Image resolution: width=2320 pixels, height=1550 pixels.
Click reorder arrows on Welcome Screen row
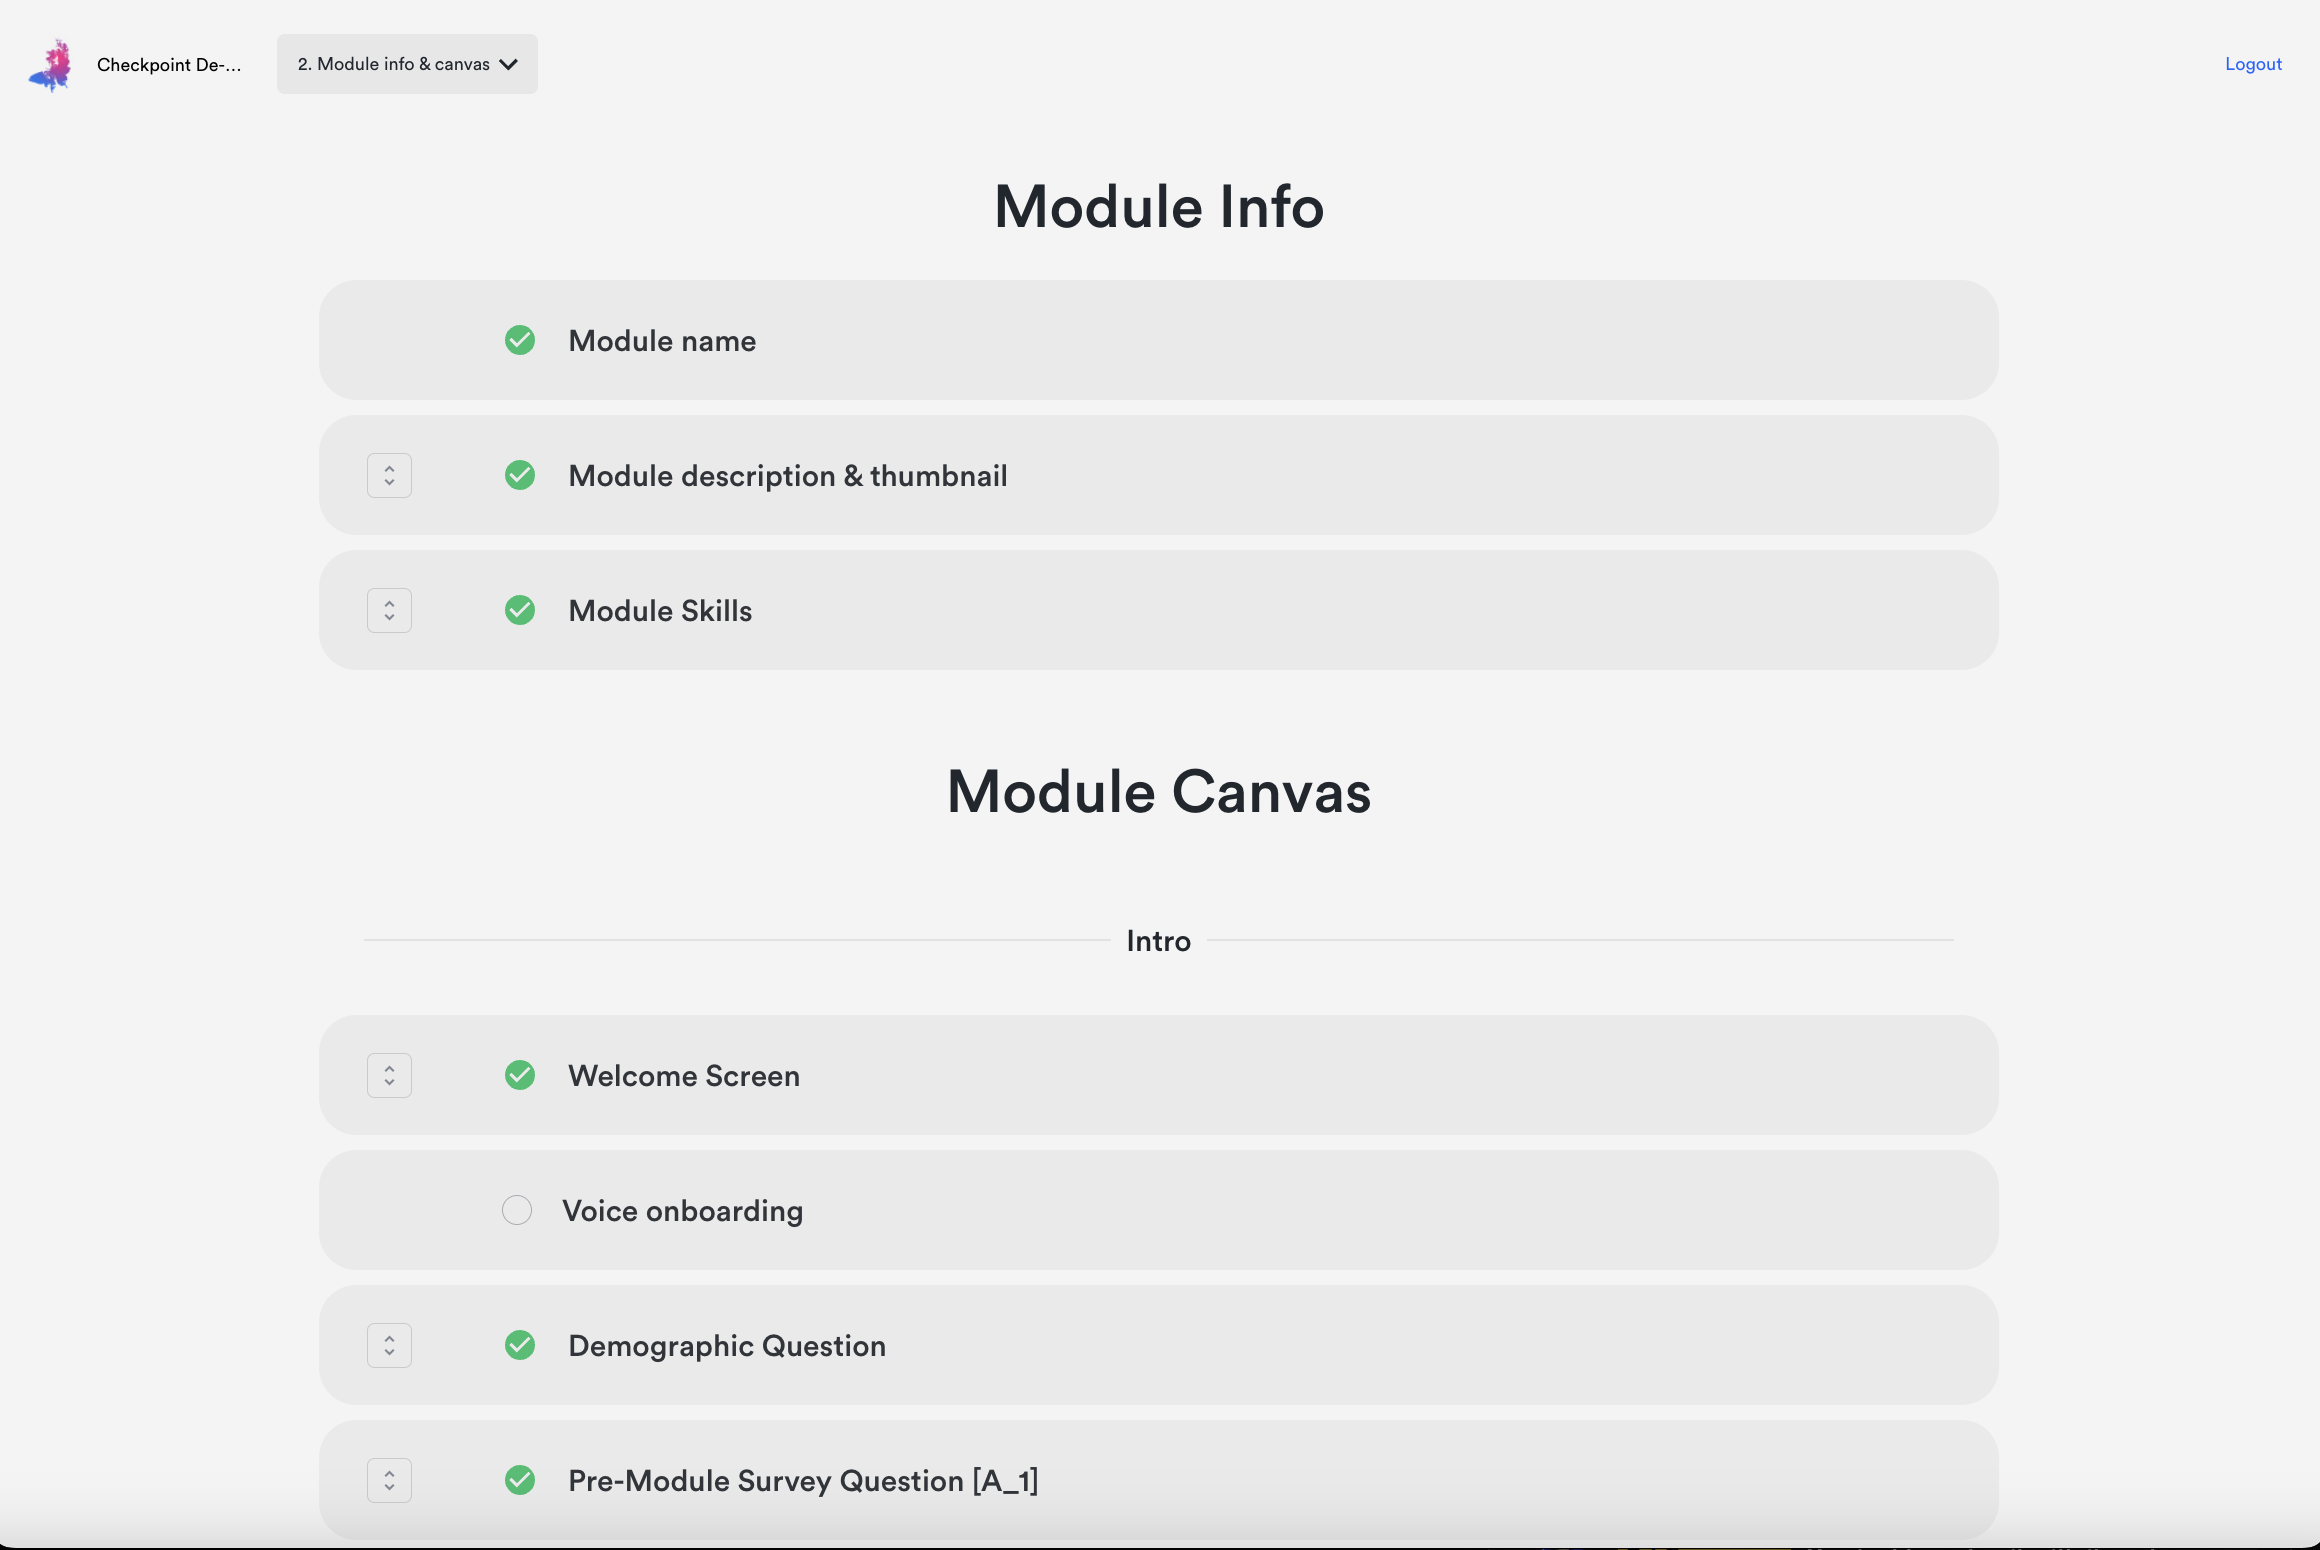[389, 1075]
